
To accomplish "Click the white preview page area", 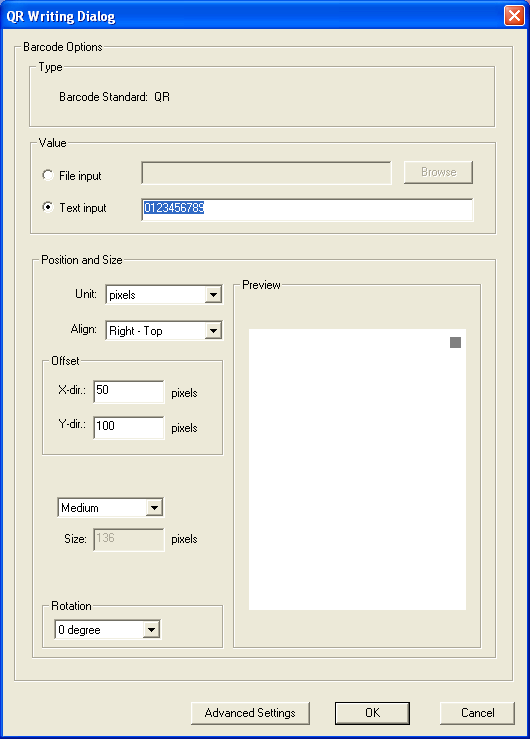I will 357,469.
